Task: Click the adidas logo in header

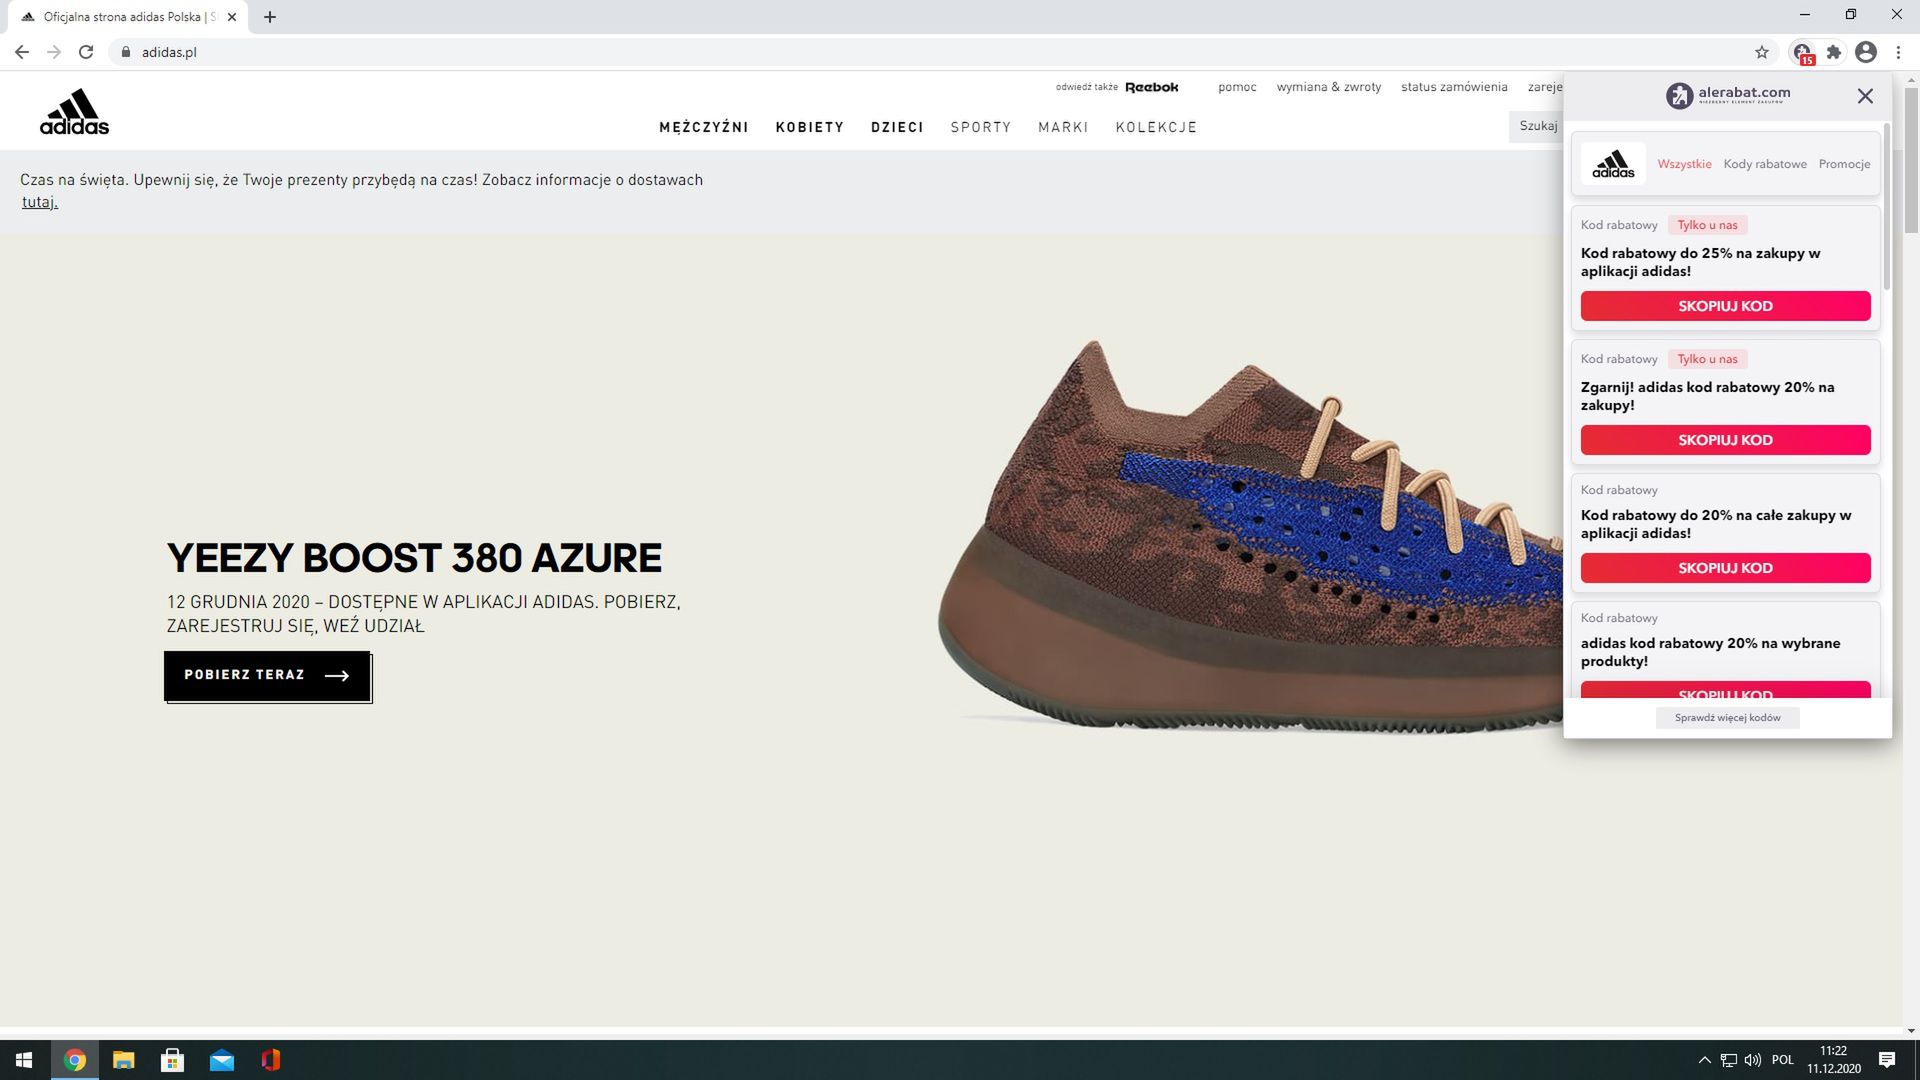Action: [x=74, y=112]
